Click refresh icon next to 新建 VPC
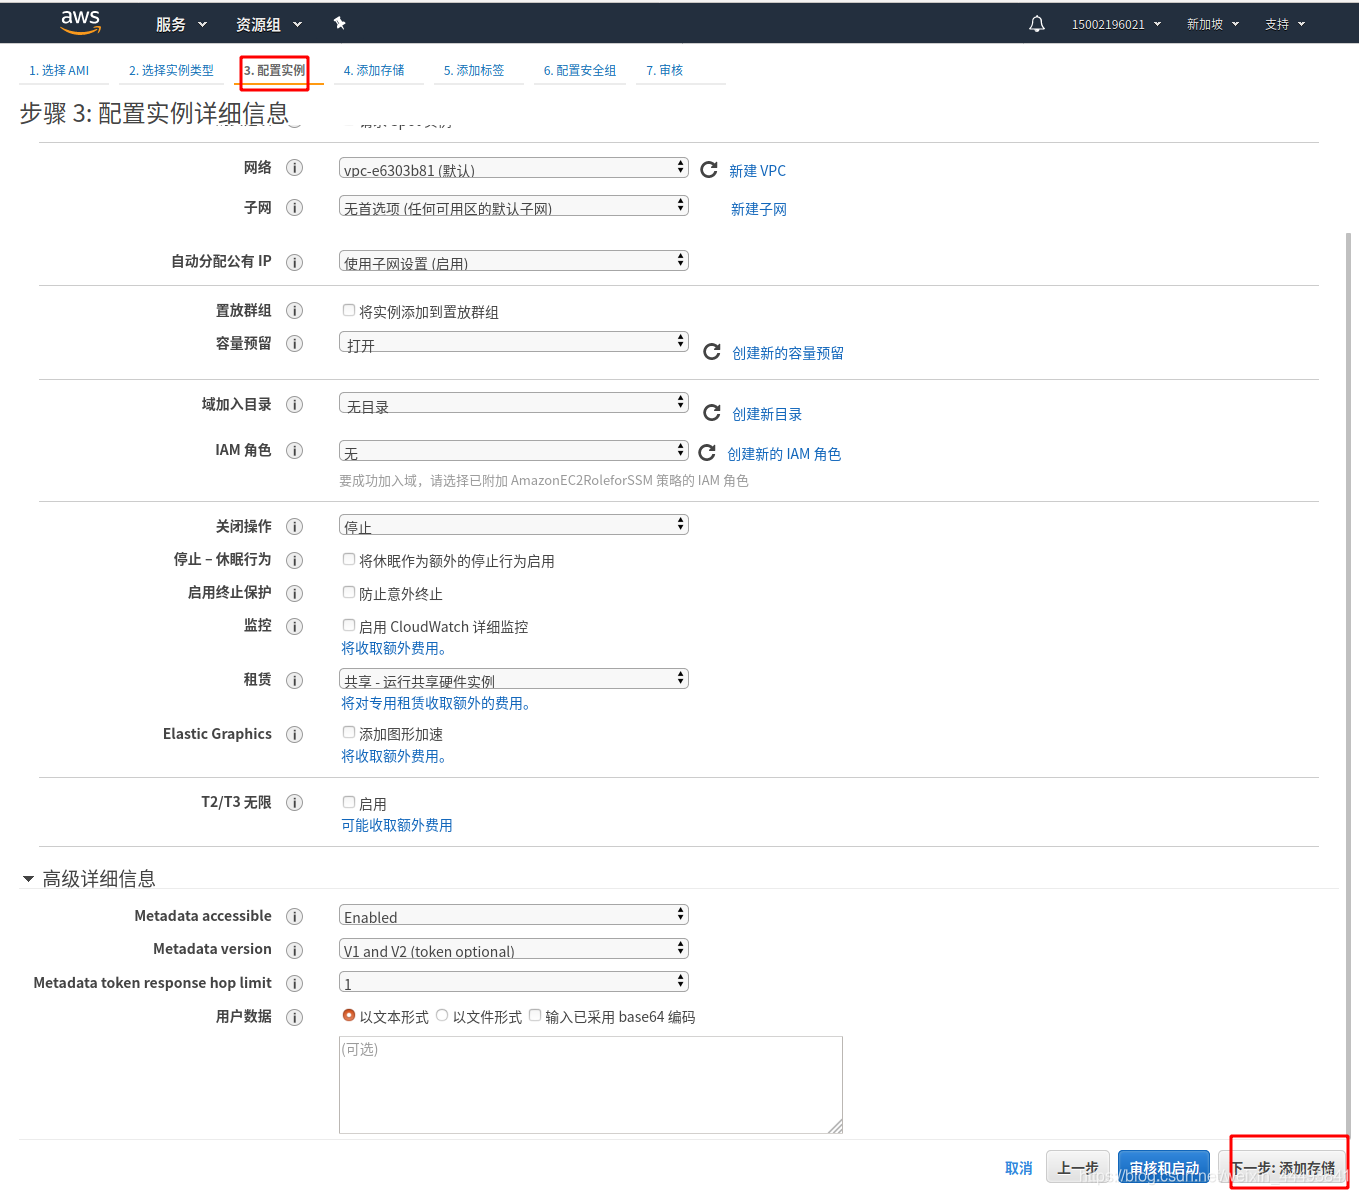The height and width of the screenshot is (1195, 1359). 709,170
